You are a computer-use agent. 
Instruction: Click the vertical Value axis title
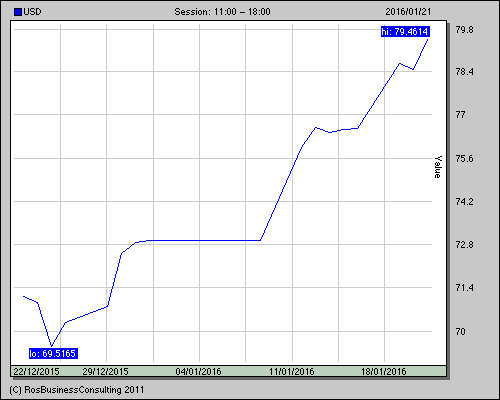[x=438, y=167]
